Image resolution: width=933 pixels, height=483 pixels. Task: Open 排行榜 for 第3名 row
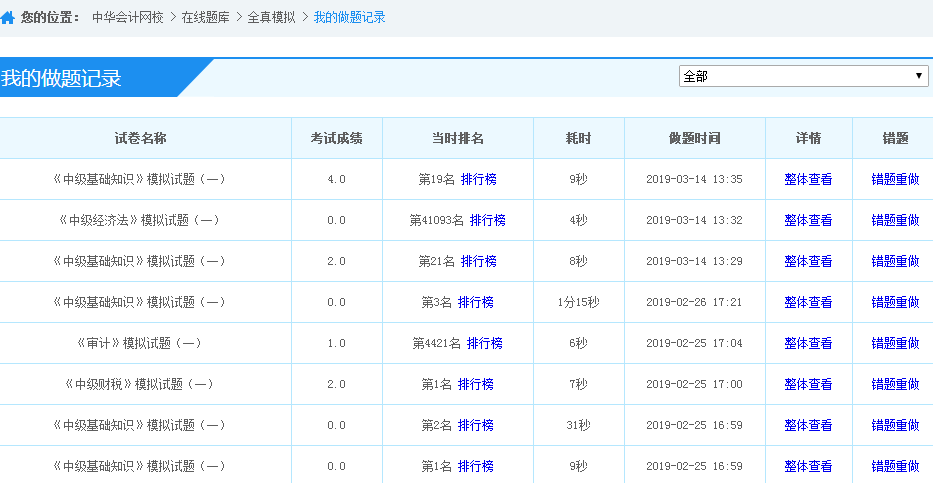(475, 303)
